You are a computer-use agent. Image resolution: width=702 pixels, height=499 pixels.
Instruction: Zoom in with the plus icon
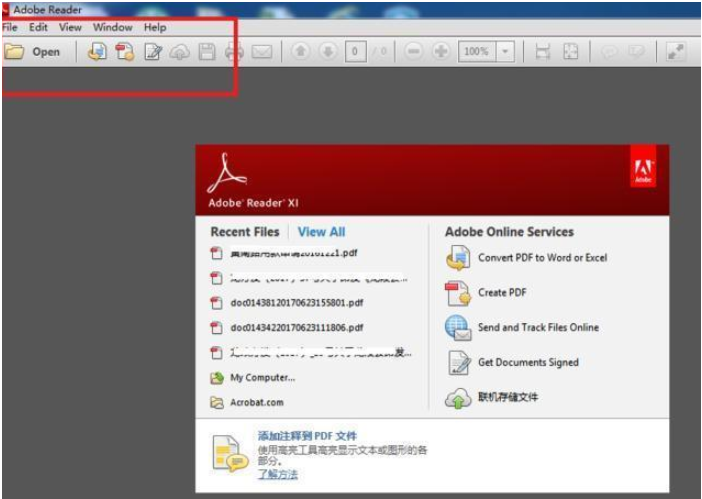(441, 51)
